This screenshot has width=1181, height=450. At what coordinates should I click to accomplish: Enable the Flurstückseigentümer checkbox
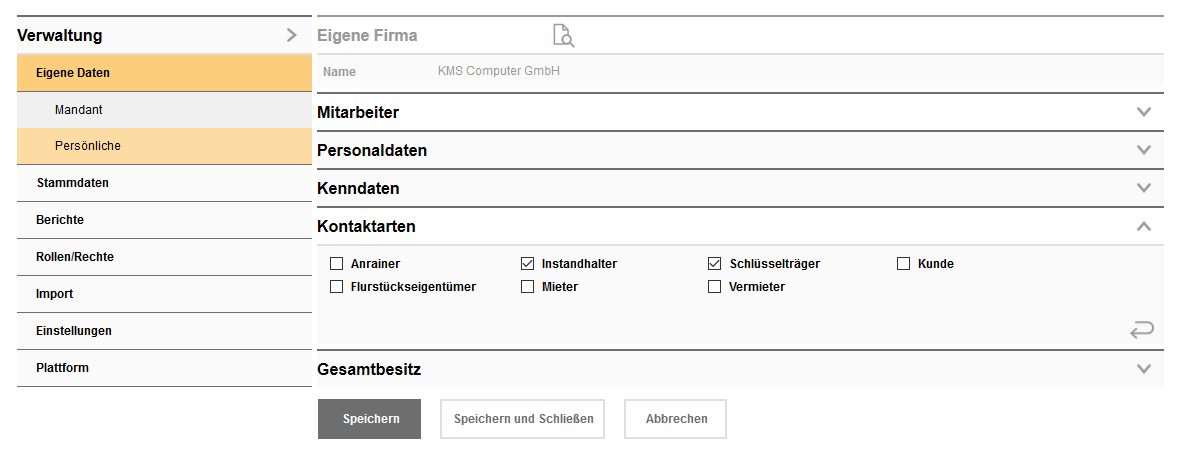click(x=337, y=287)
